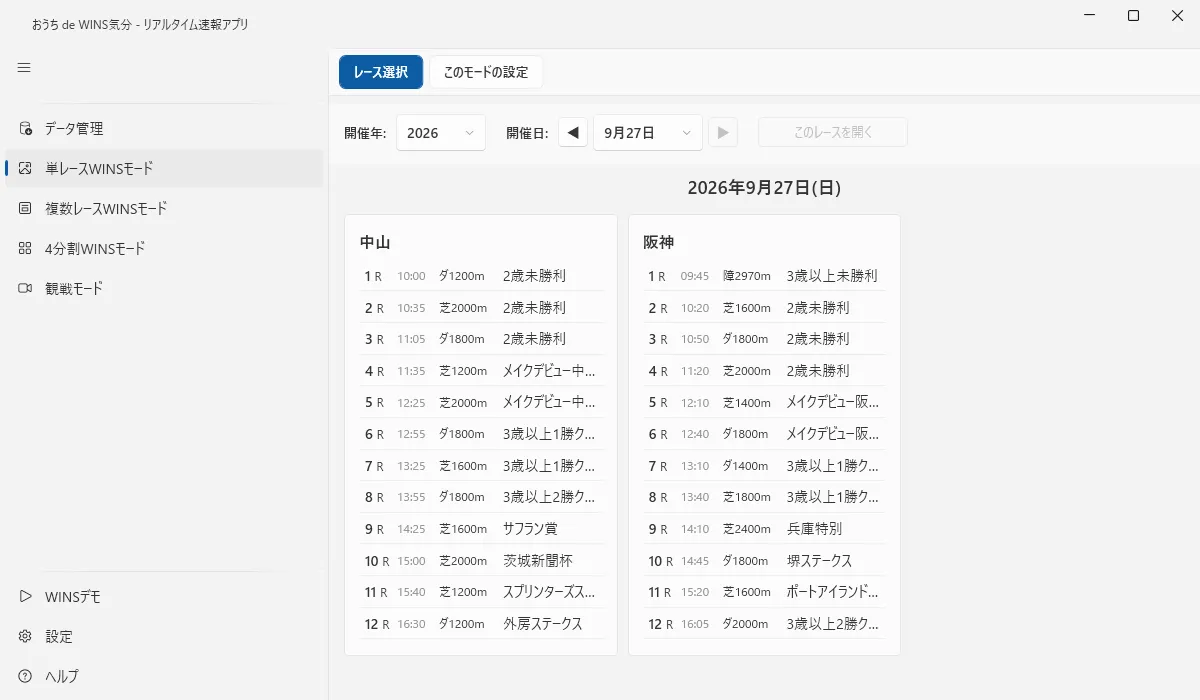Select 中山 10R 茨城新聞杯
This screenshot has width=1200, height=700.
pos(481,561)
